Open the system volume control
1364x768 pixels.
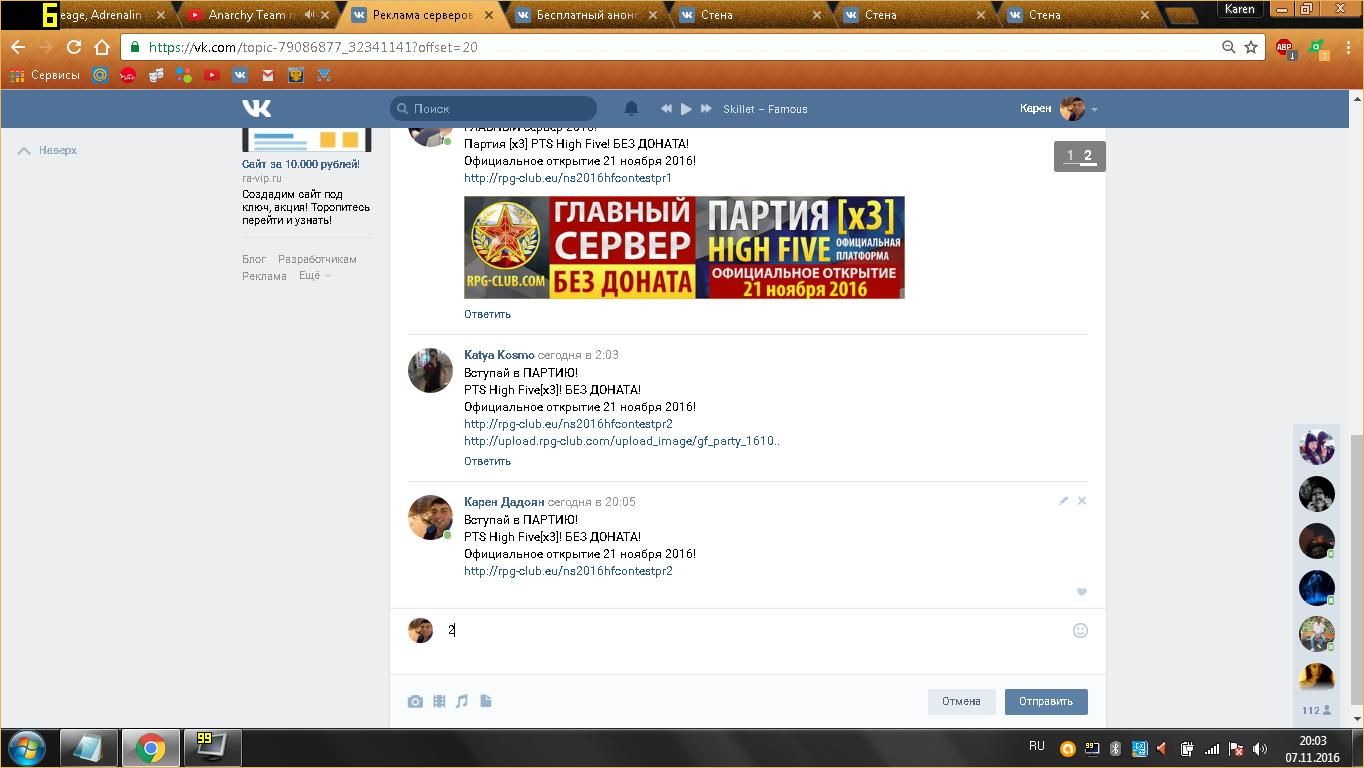coord(1260,749)
